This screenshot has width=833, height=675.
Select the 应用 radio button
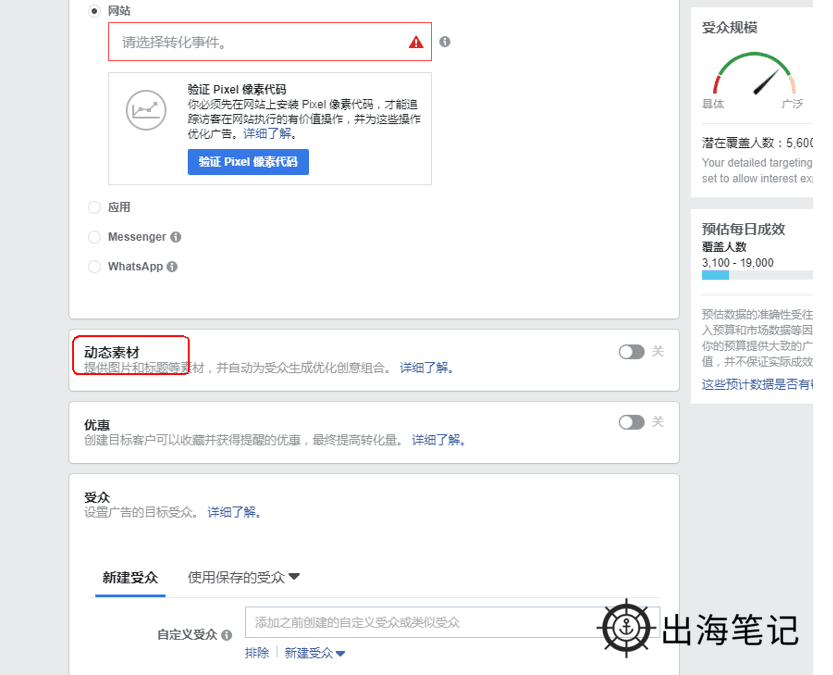coord(93,207)
